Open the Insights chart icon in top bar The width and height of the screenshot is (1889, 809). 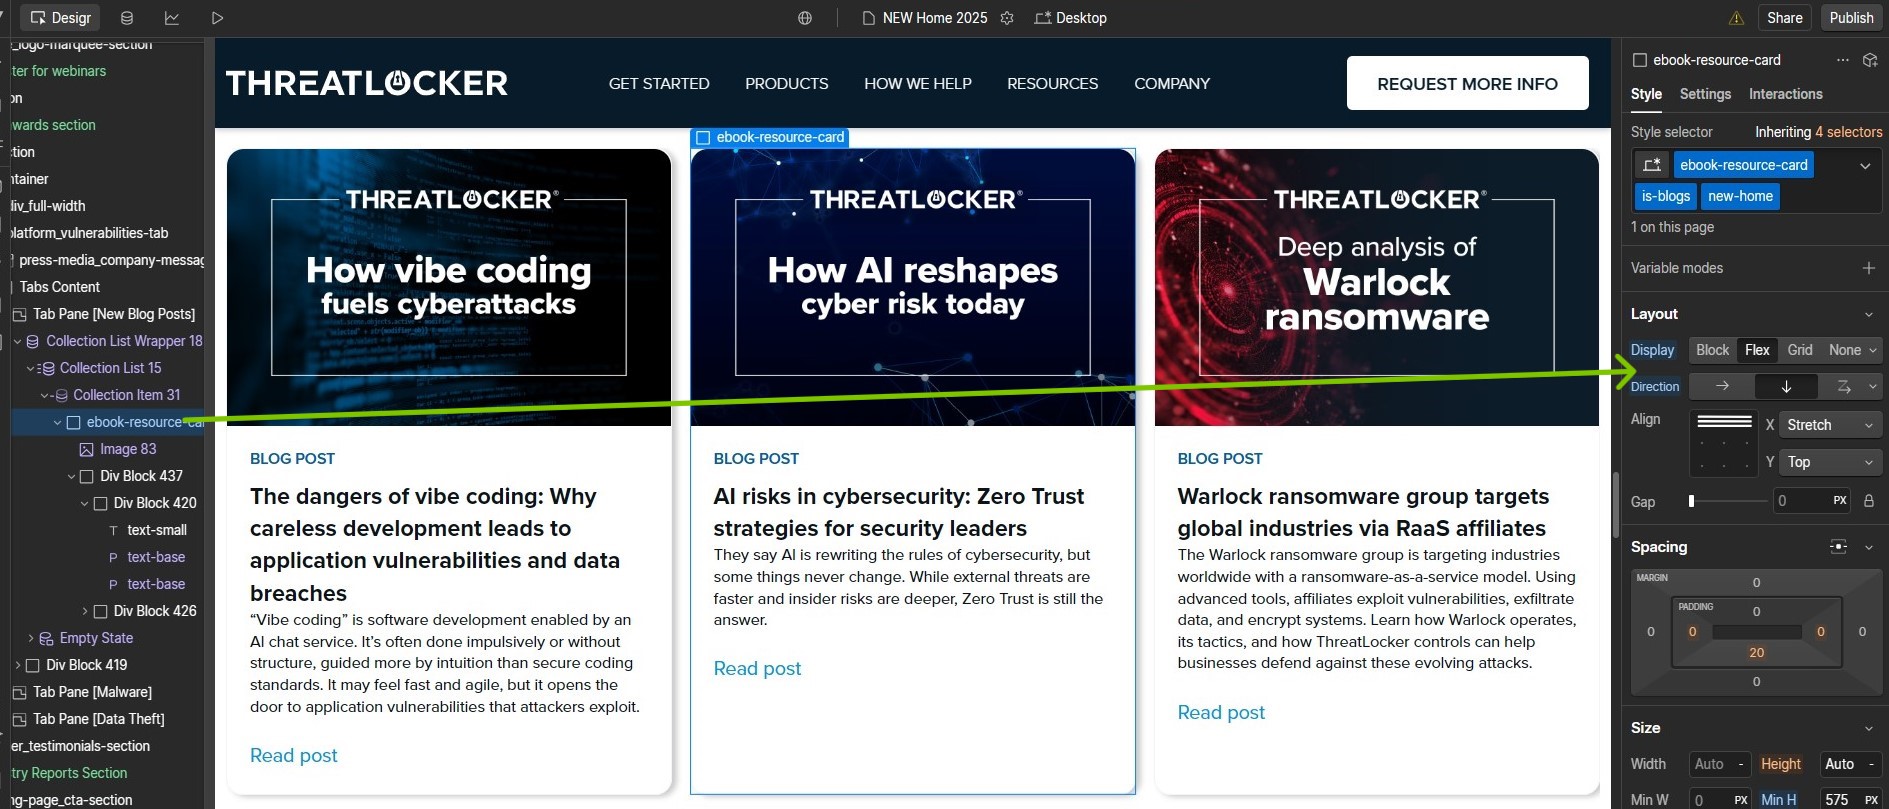[x=172, y=18]
